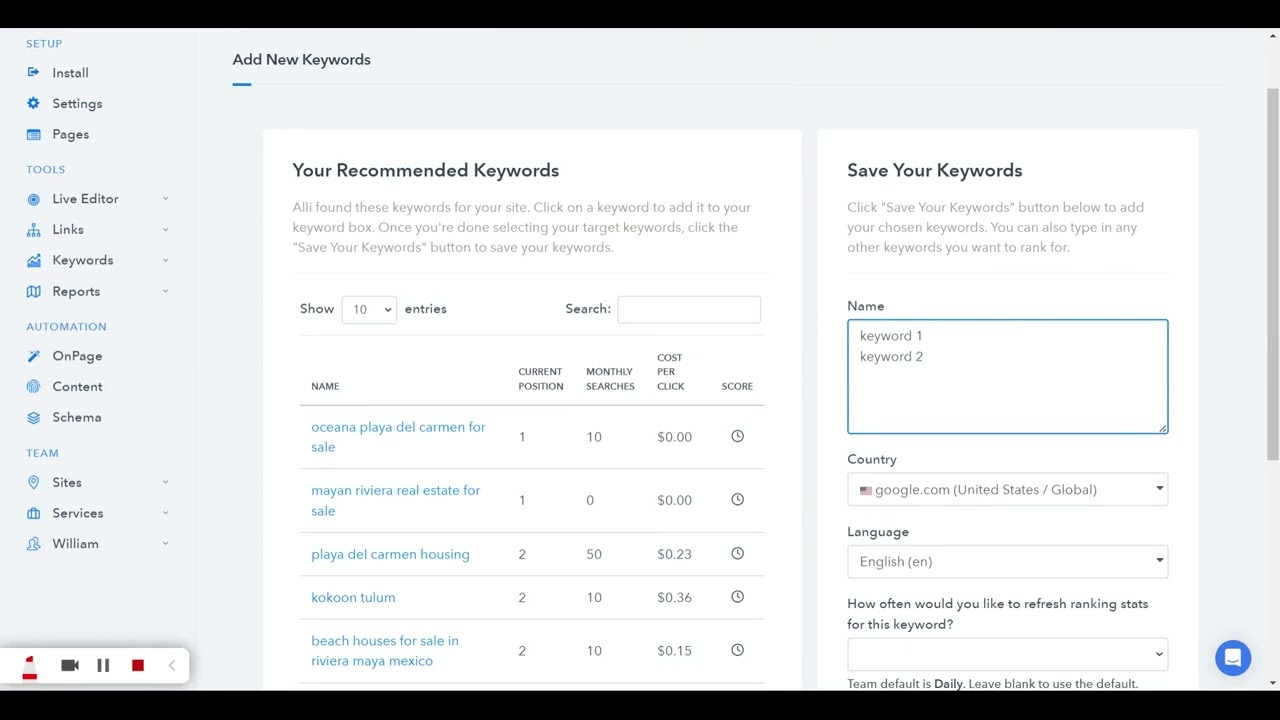Viewport: 1280px width, 720px height.
Task: Open the Show entries count dropdown
Action: pos(369,310)
